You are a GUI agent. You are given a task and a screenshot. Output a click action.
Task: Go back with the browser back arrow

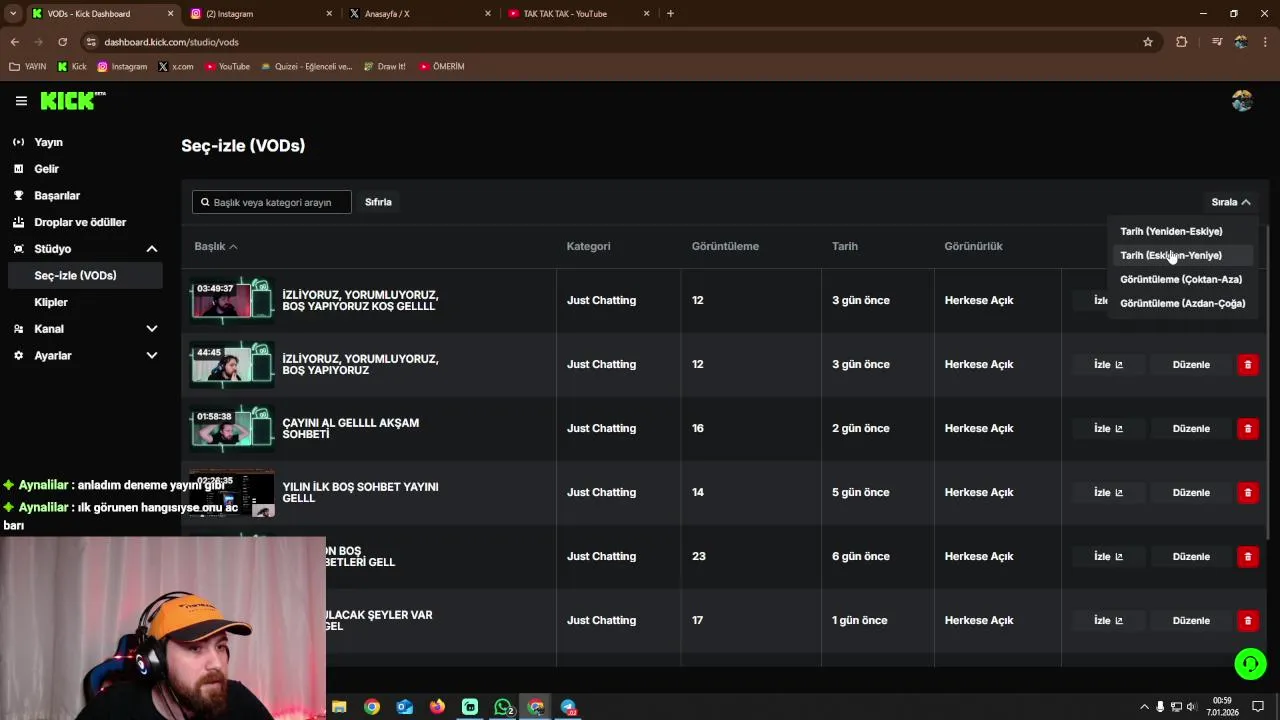tap(14, 42)
